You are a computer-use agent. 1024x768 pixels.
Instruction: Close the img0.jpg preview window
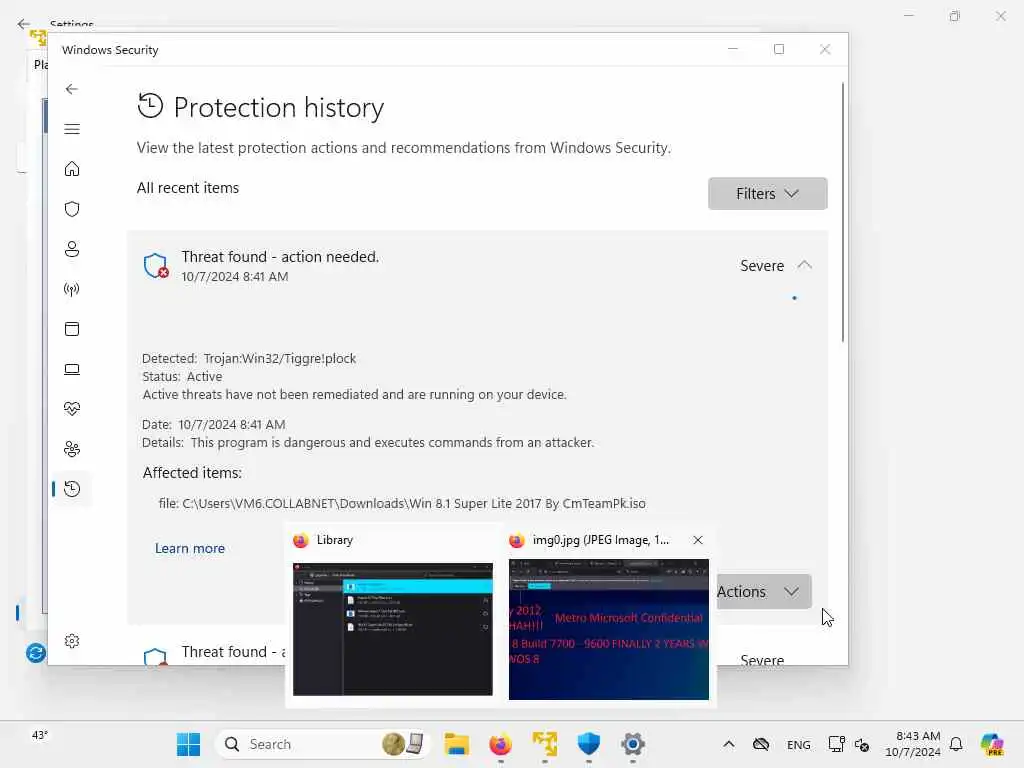(x=698, y=540)
